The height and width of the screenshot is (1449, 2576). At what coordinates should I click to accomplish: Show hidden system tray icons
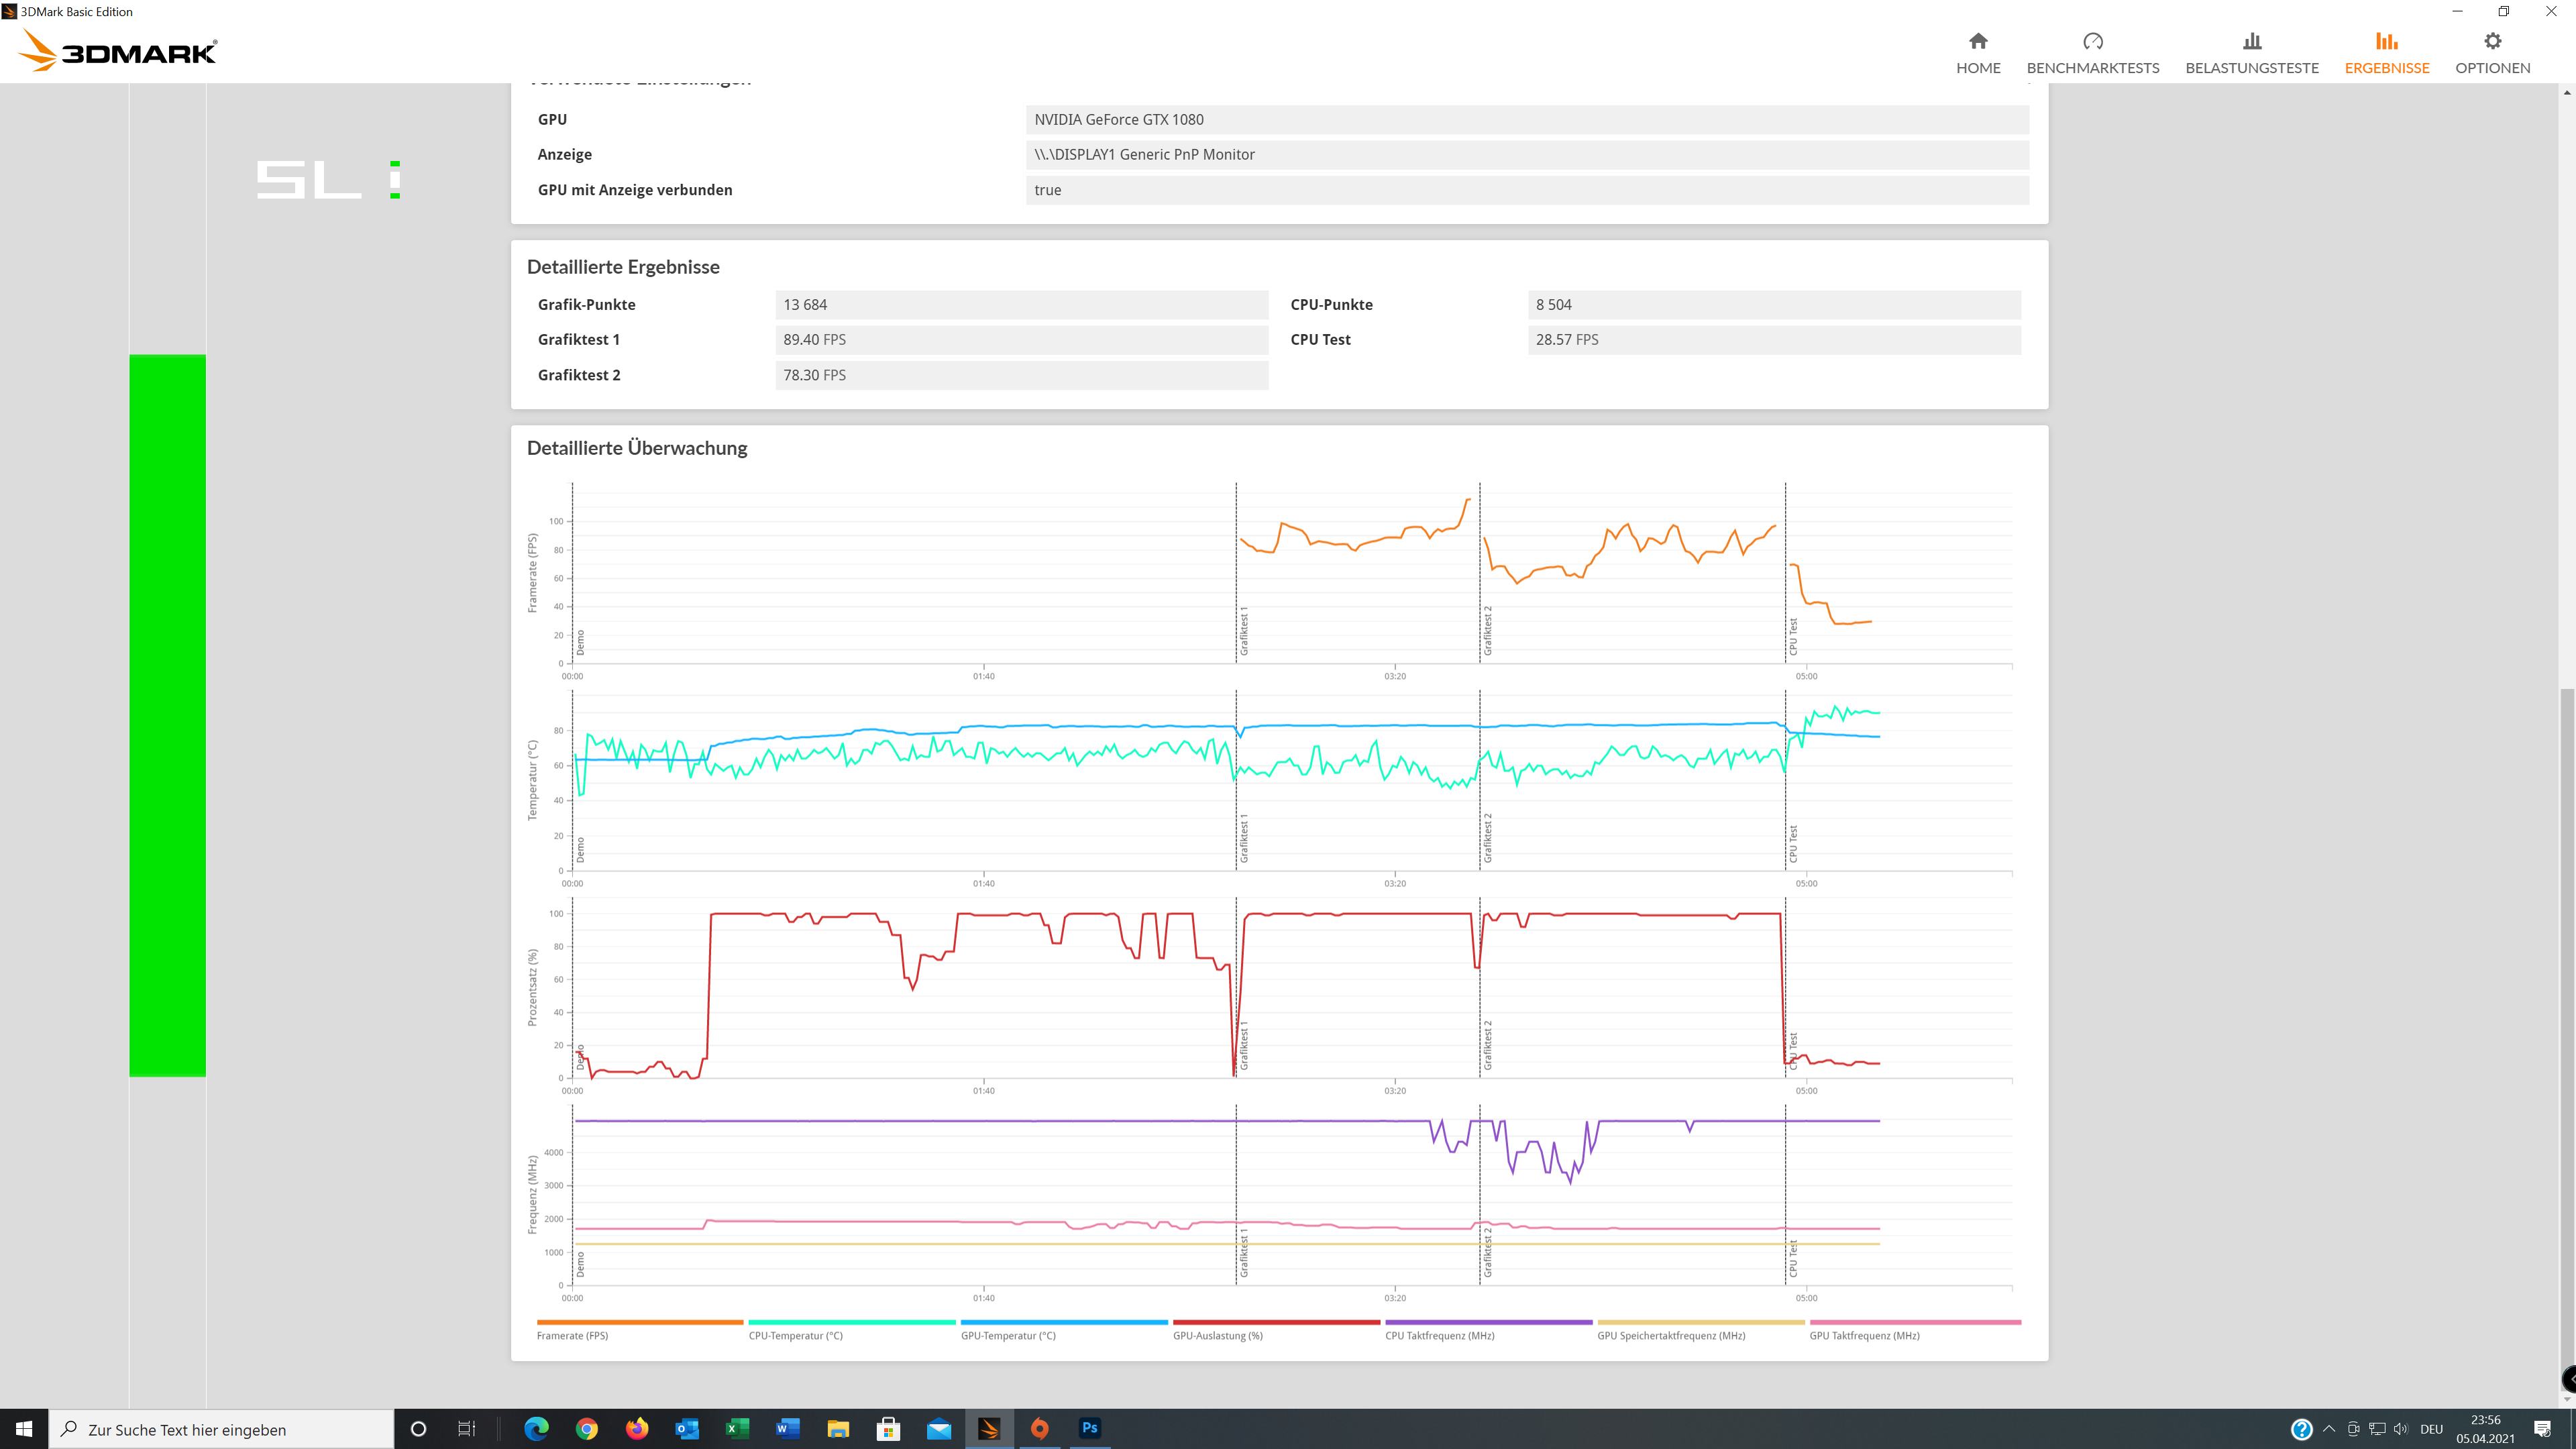pyautogui.click(x=2329, y=1428)
